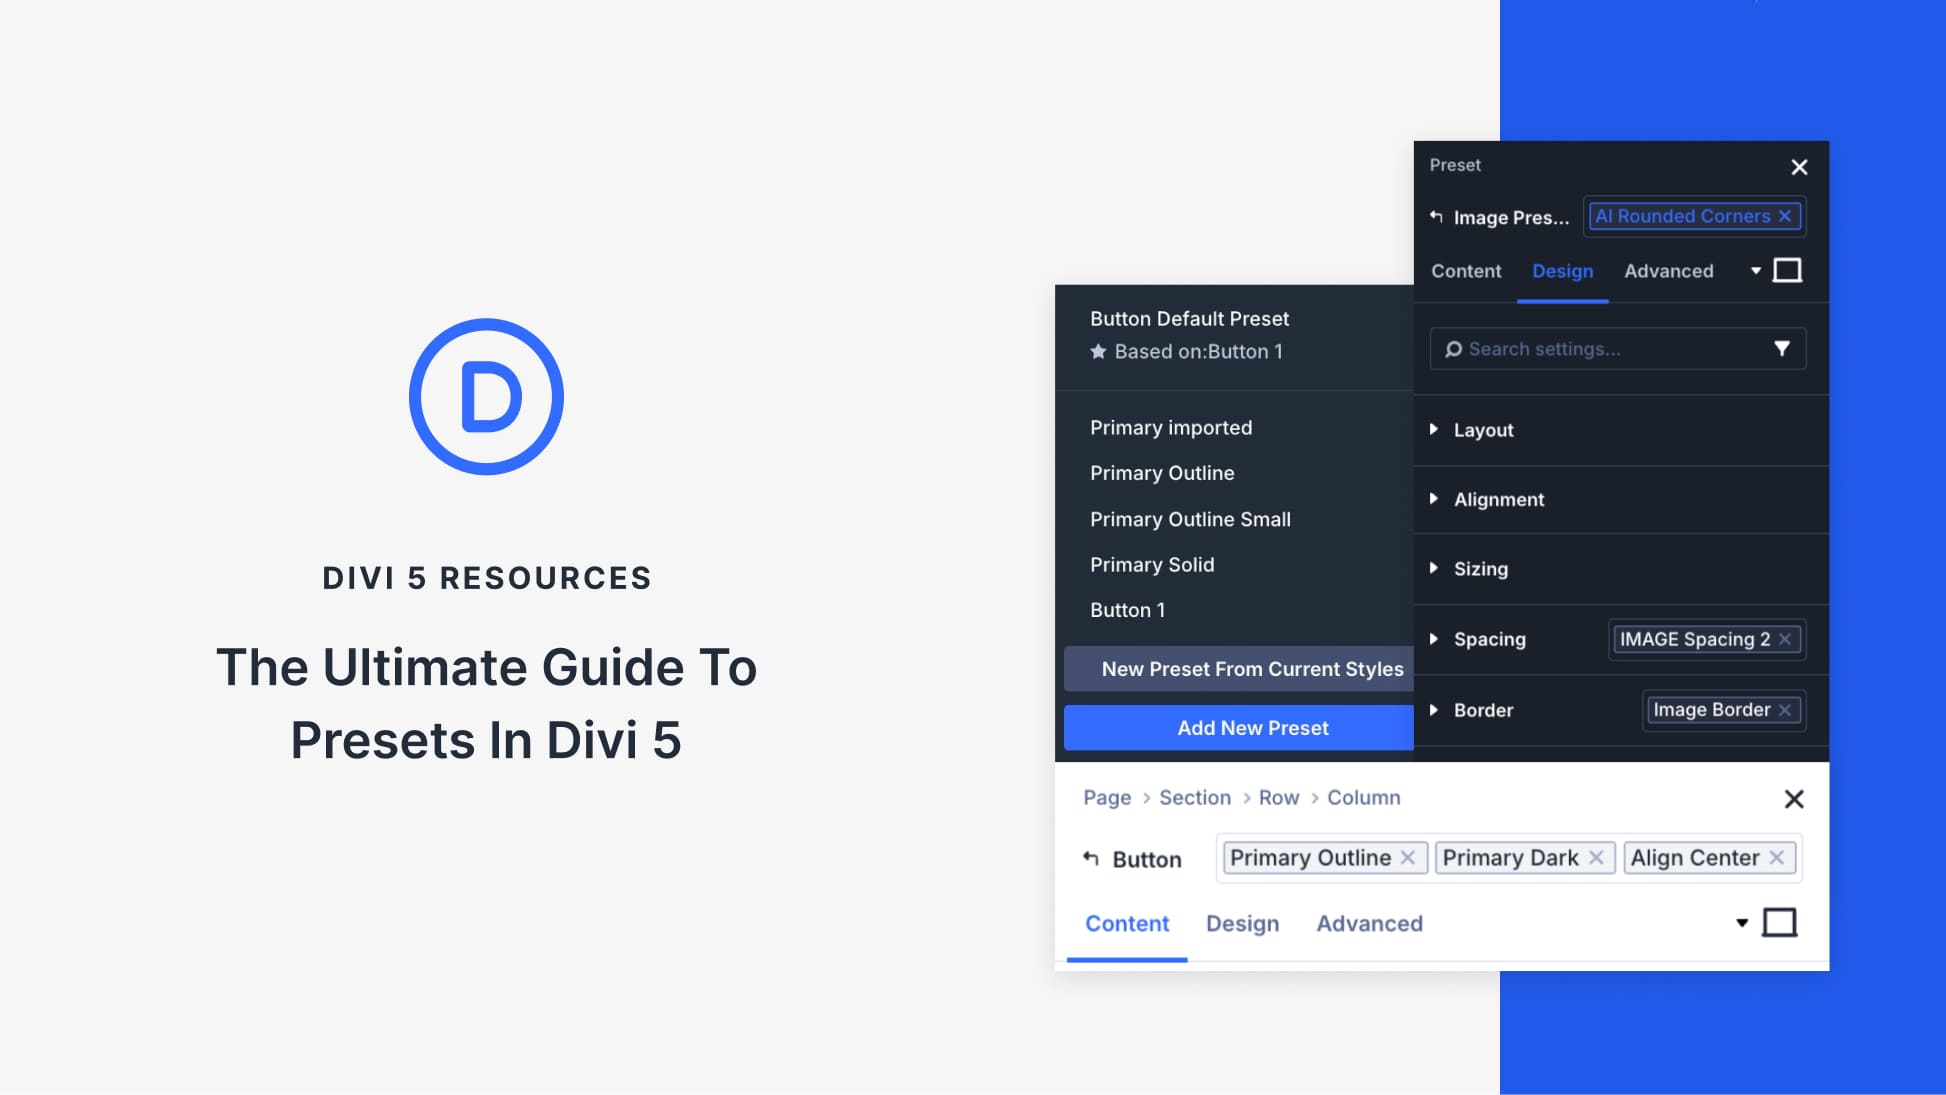This screenshot has width=1946, height=1095.
Task: Open the Design tab in the Button settings panel
Action: [x=1242, y=923]
